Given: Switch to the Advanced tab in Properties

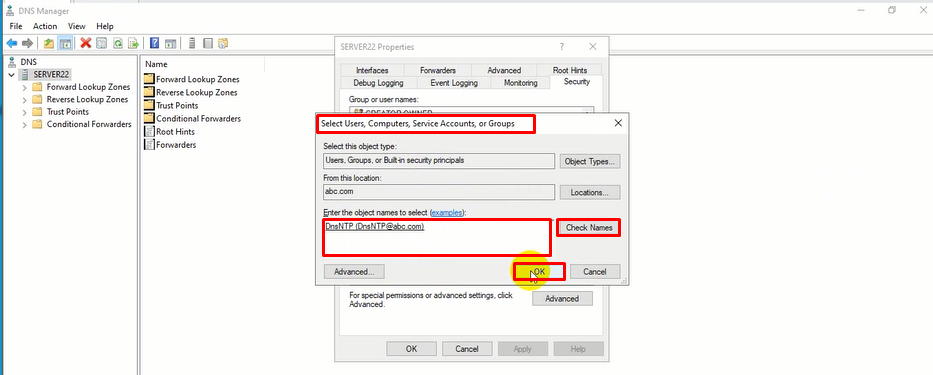Looking at the screenshot, I should 504,70.
